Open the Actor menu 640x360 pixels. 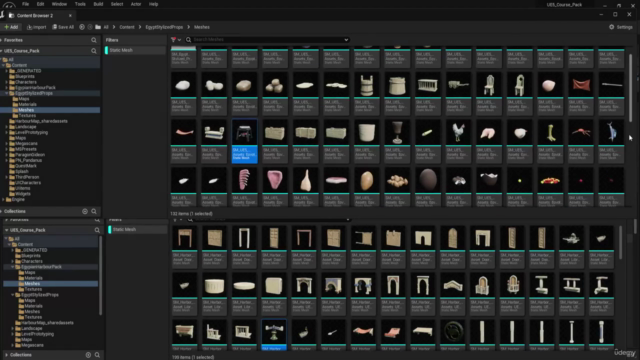(136, 4)
